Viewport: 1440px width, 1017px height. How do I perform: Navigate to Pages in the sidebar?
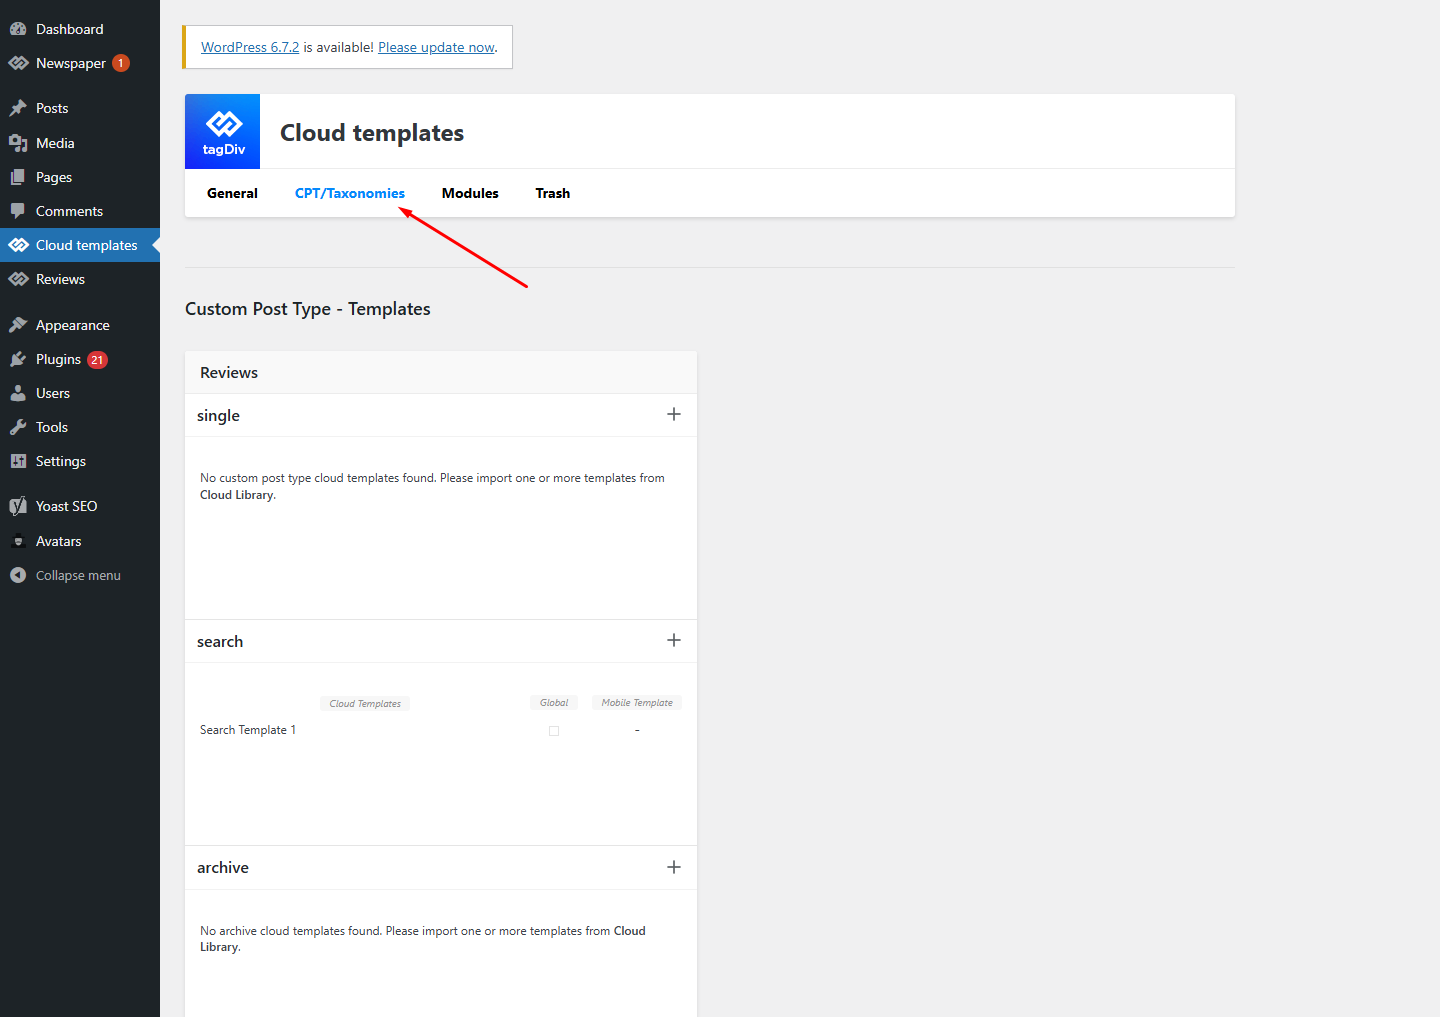click(80, 177)
